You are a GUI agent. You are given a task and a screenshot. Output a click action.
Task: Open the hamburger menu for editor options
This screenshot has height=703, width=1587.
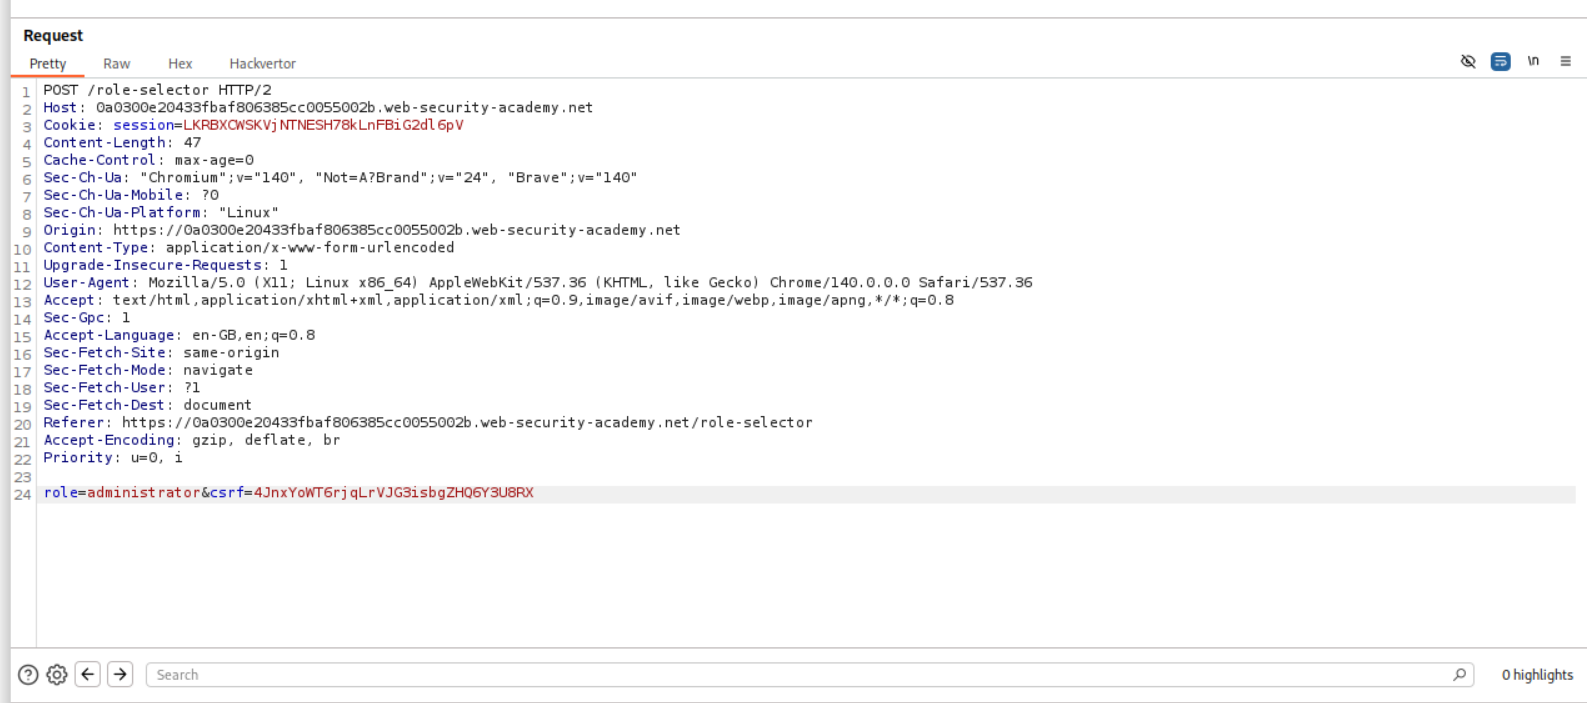click(1565, 61)
